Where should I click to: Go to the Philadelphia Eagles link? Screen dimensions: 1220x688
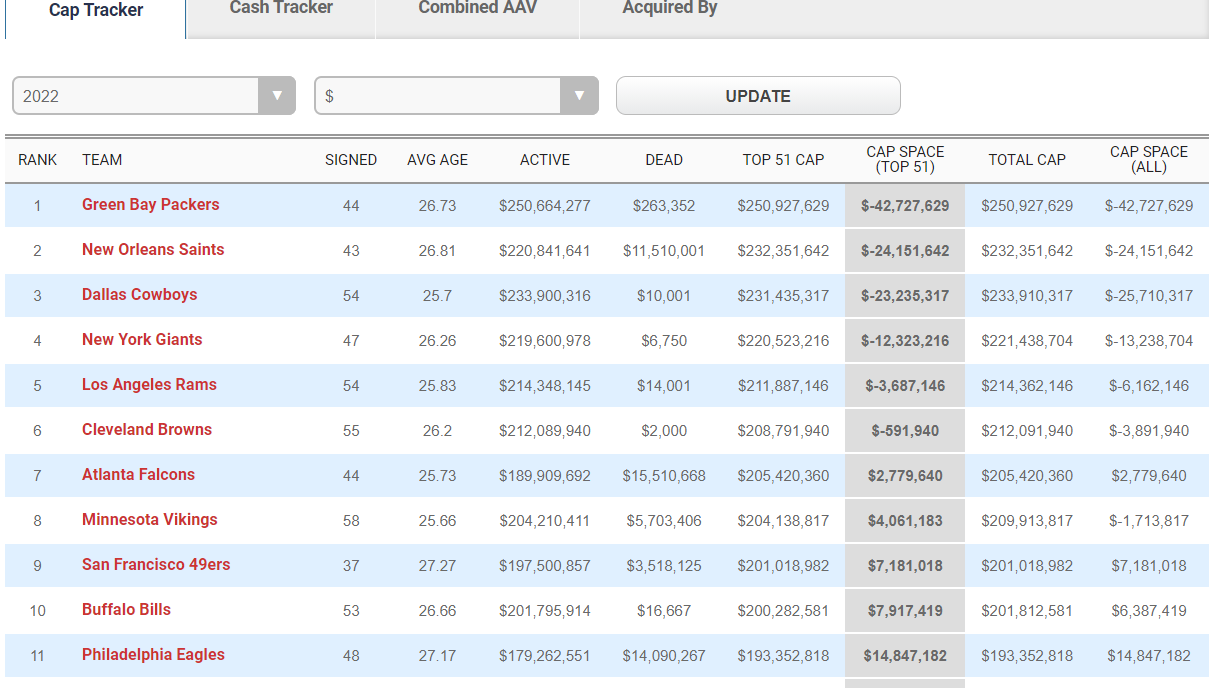coord(153,655)
